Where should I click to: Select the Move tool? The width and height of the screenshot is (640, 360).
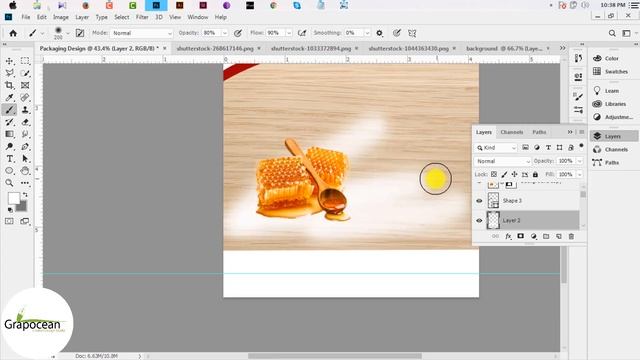pyautogui.click(x=9, y=61)
